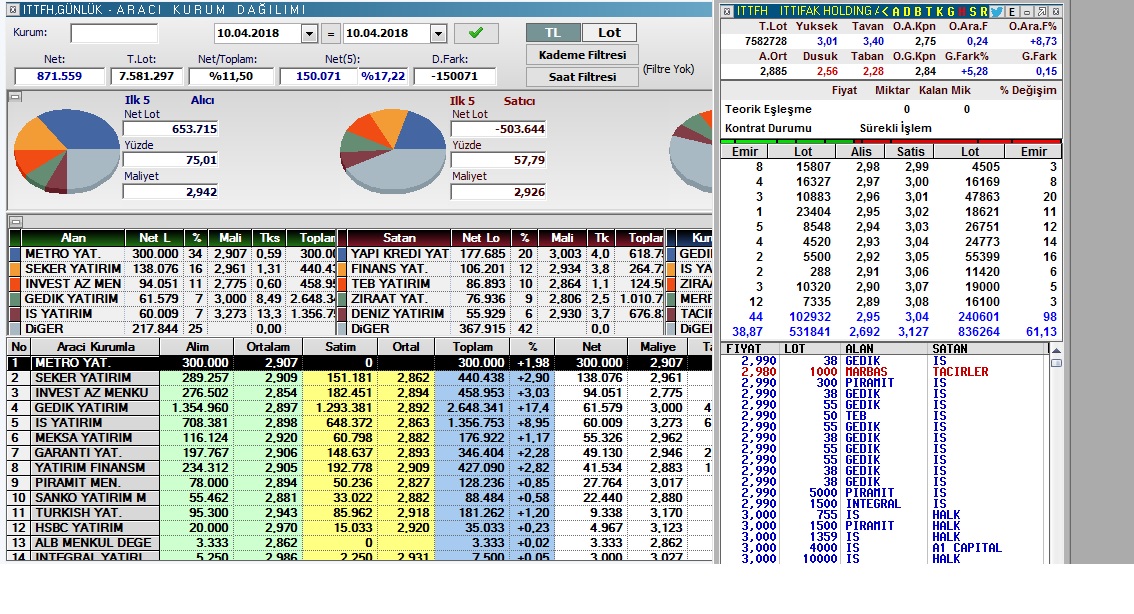The width and height of the screenshot is (1134, 614).
Task: Click the detach arrow icon in ITTFH title bar
Action: point(1041,12)
